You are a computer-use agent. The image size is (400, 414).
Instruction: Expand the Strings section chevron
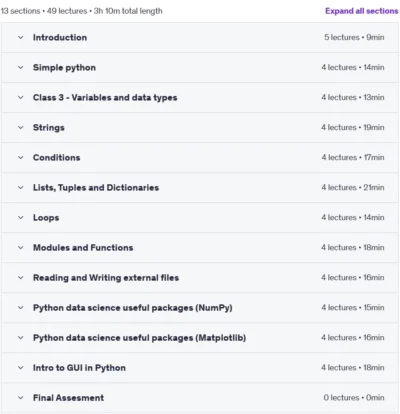(x=21, y=127)
